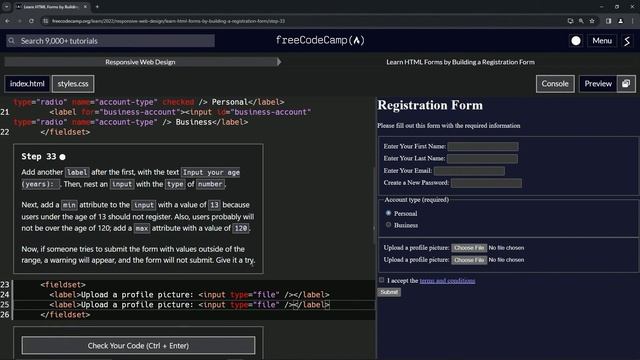640x360 pixels.
Task: Open the browser profile icon
Action: [x=620, y=21]
